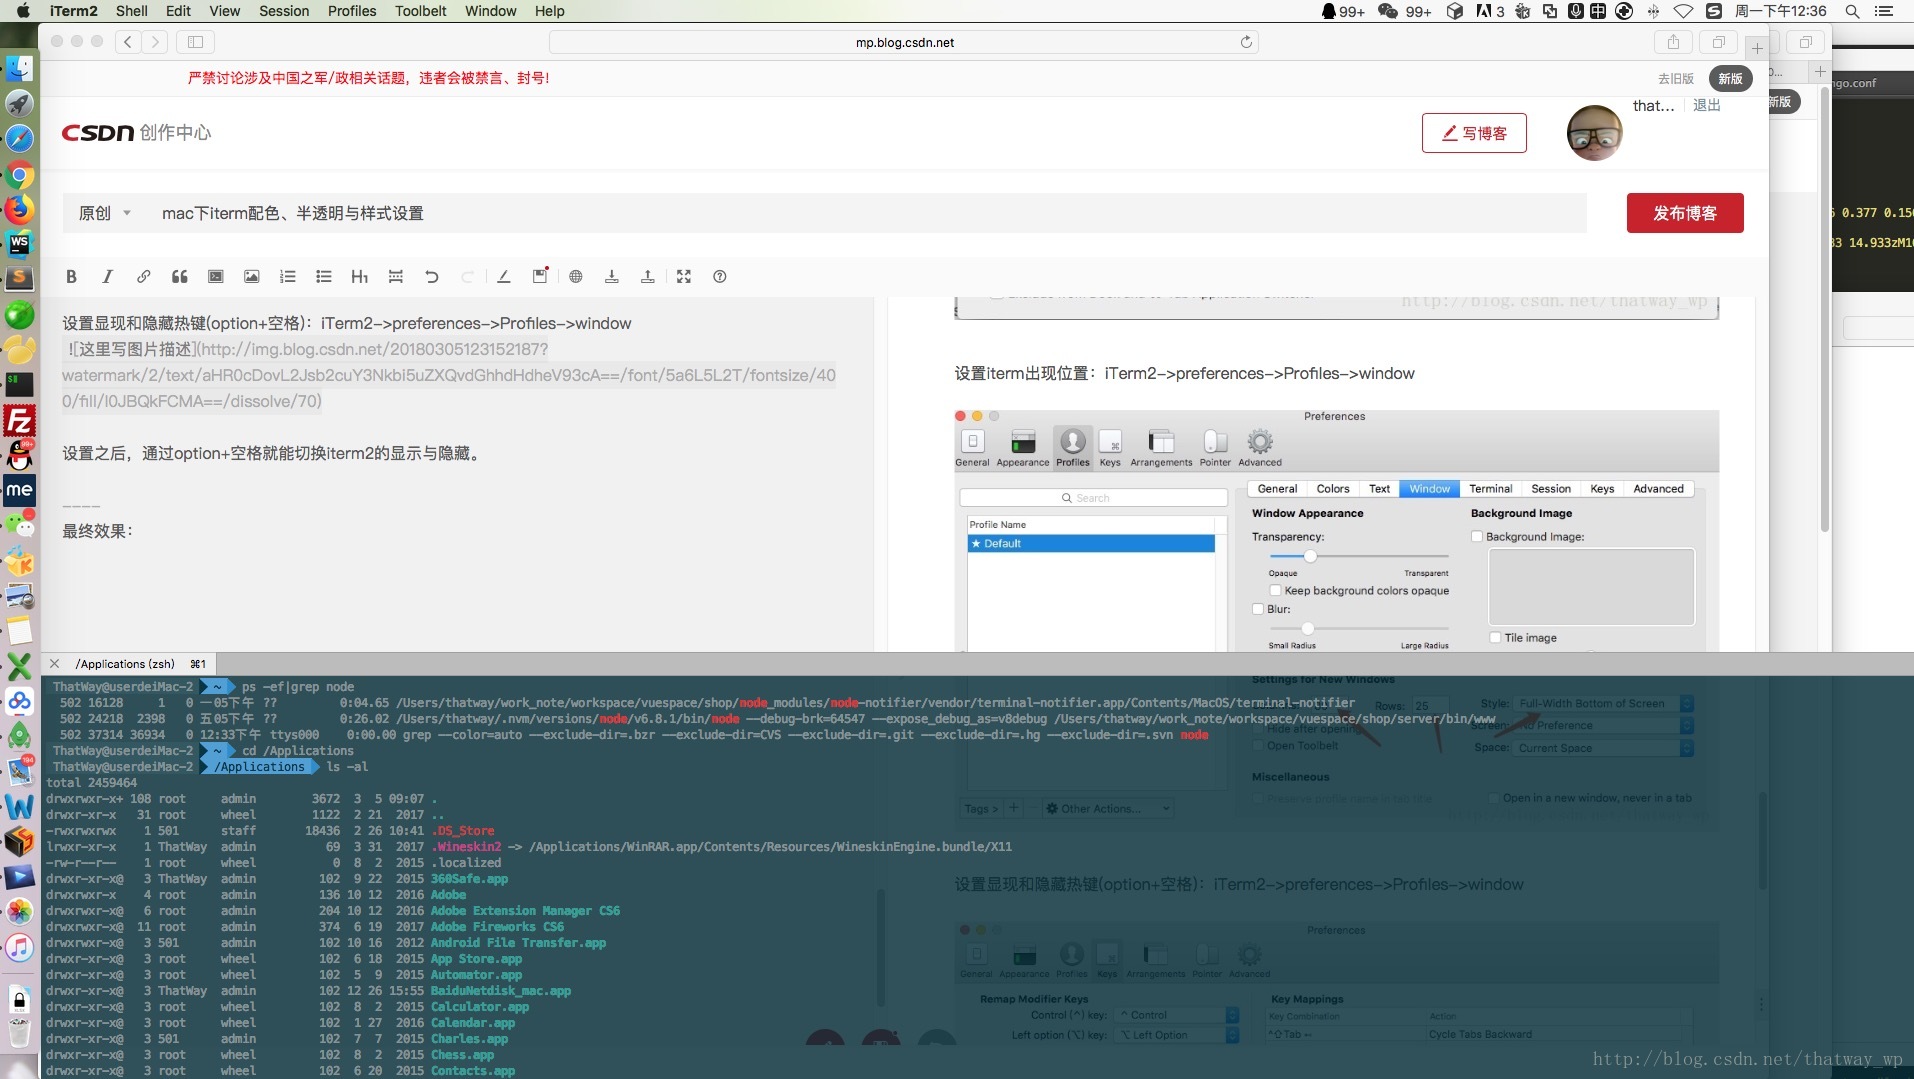The height and width of the screenshot is (1079, 1914).
Task: Open the Safari share menu
Action: point(1672,42)
